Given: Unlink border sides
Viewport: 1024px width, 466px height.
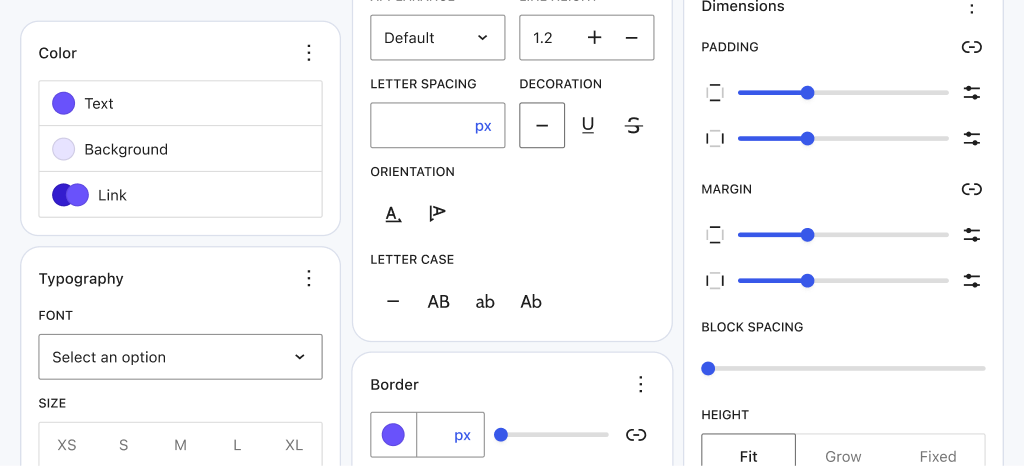Looking at the screenshot, I should (x=636, y=435).
